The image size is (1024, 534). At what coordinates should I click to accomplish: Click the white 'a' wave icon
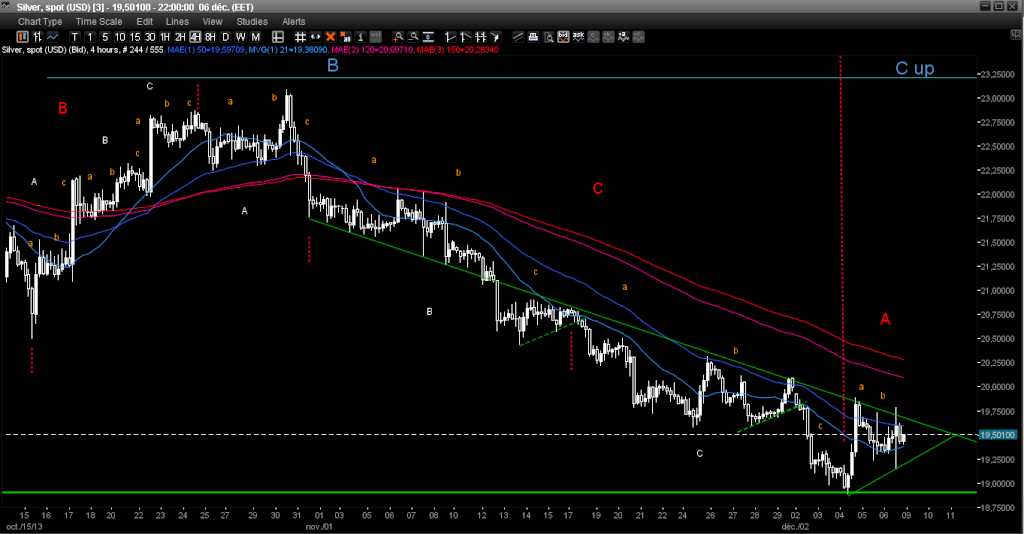coord(623,37)
